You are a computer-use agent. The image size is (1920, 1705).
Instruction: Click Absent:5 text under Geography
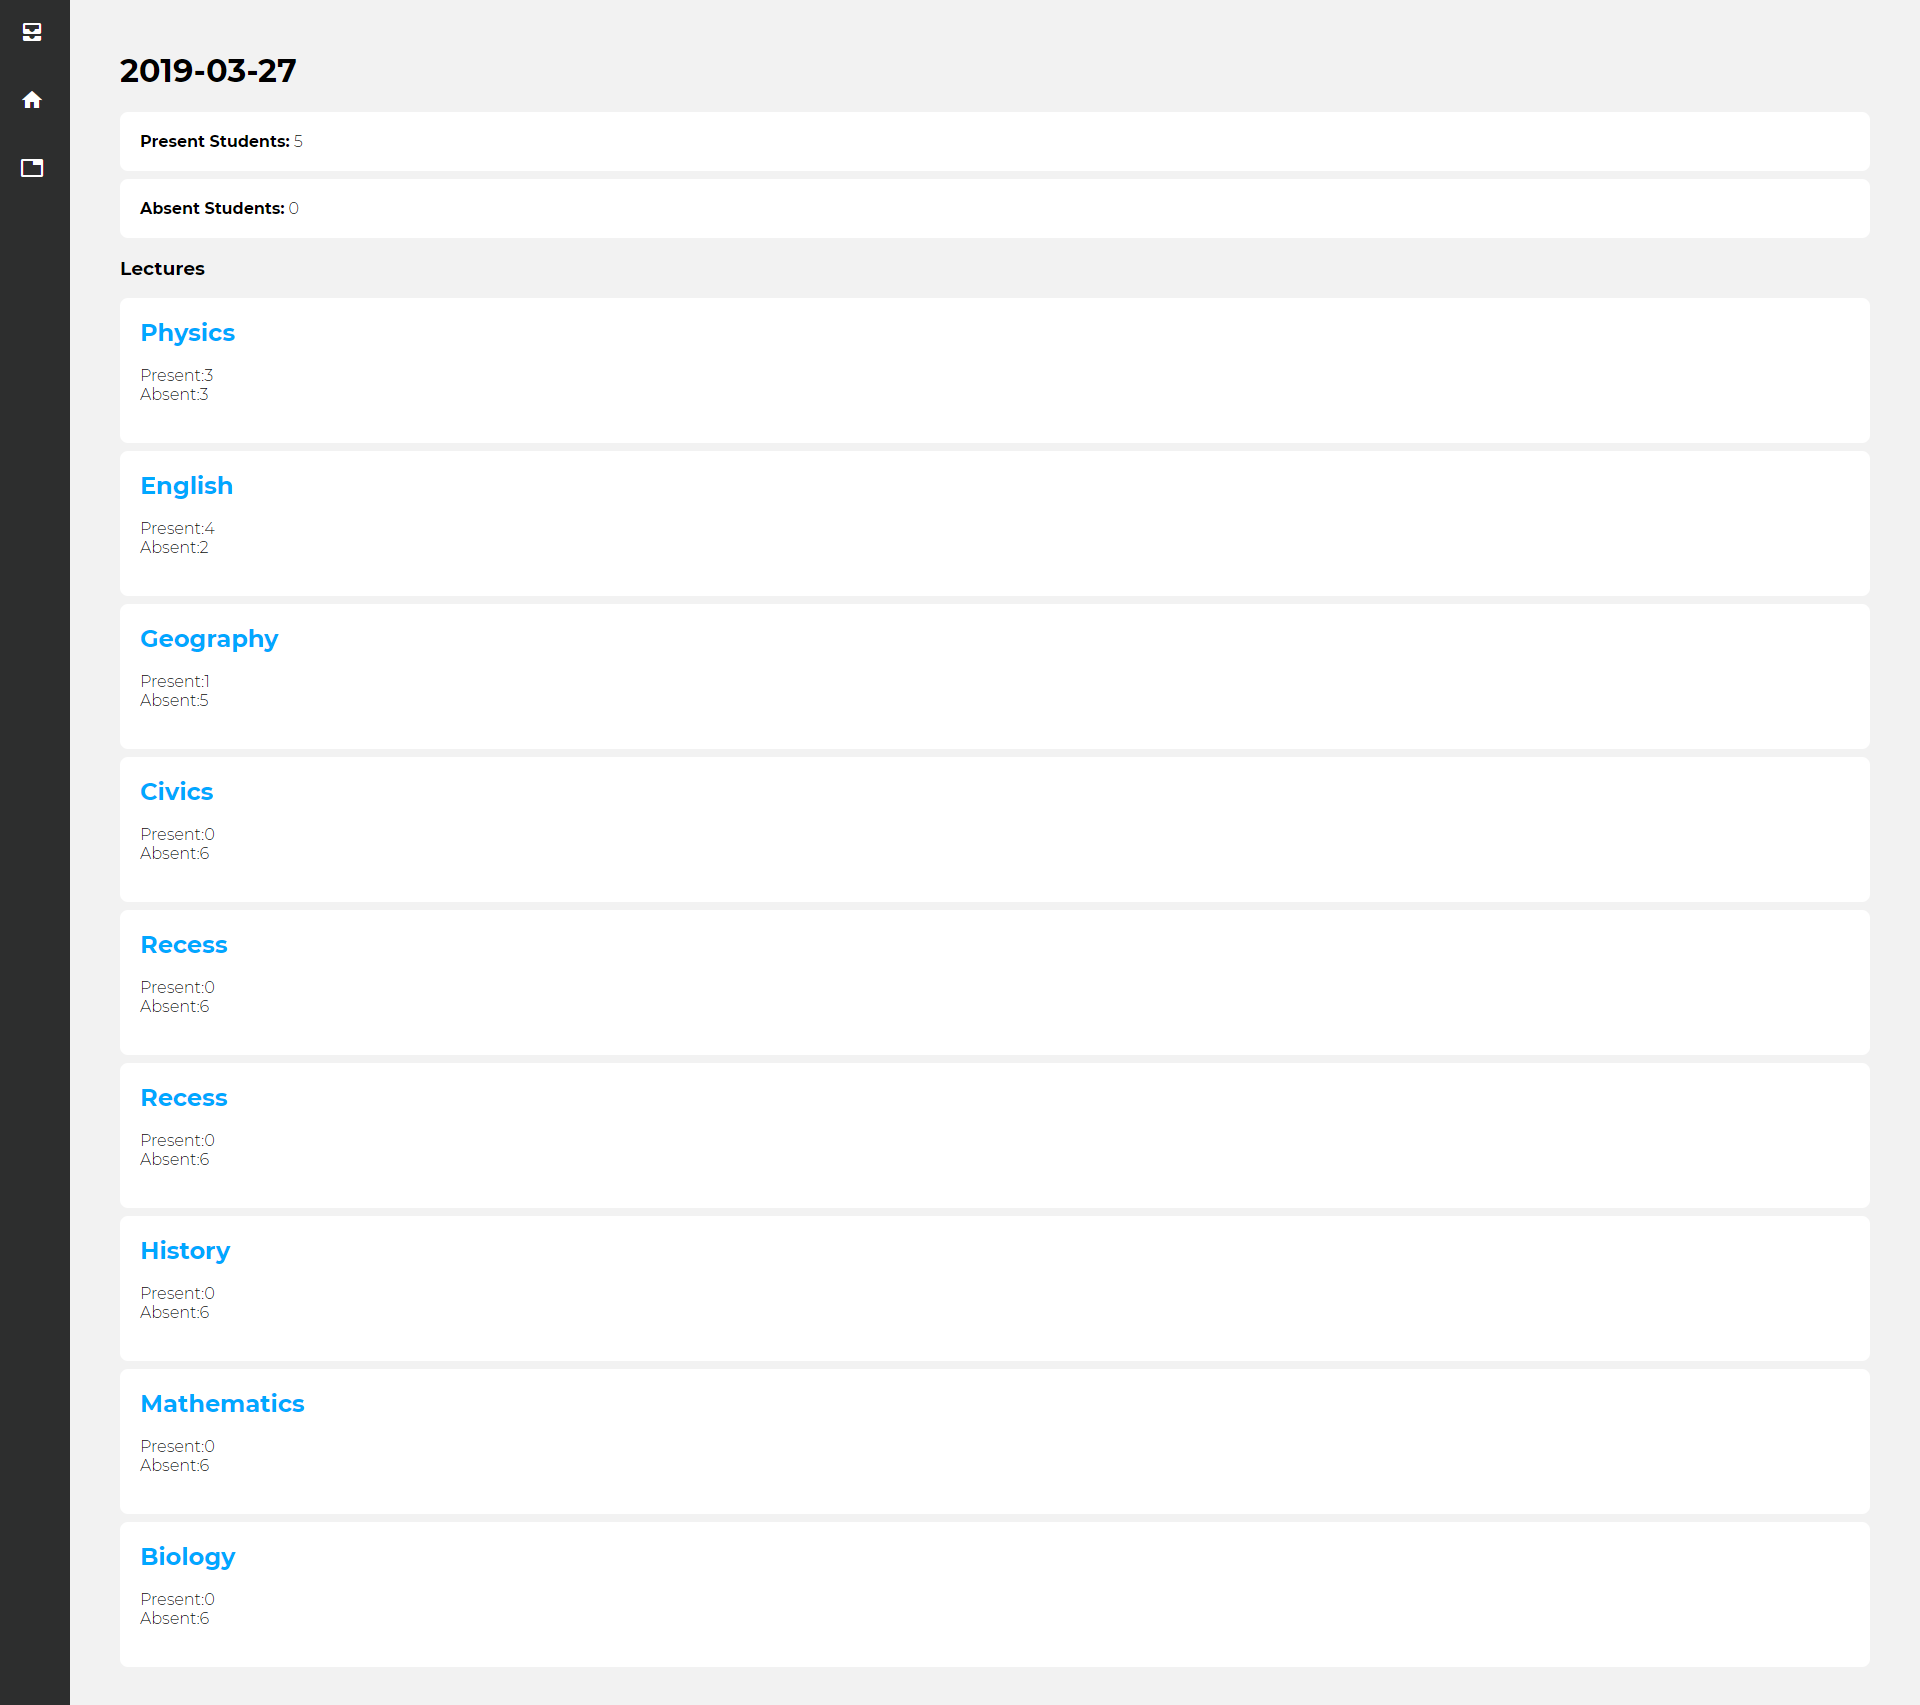coord(174,701)
